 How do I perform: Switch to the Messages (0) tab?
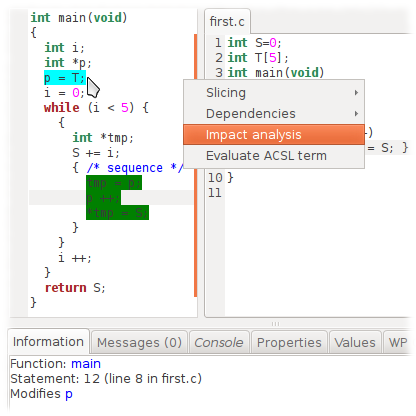click(x=139, y=342)
